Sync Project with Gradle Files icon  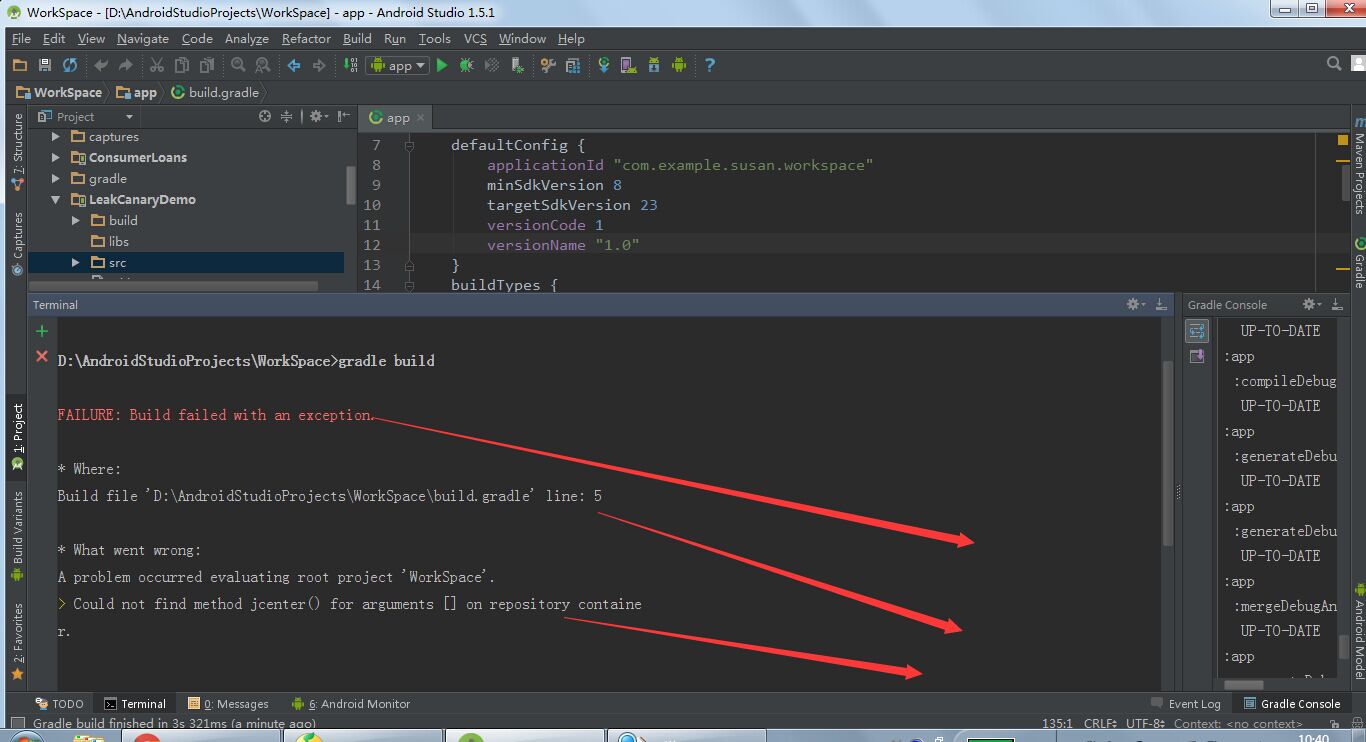pos(604,65)
